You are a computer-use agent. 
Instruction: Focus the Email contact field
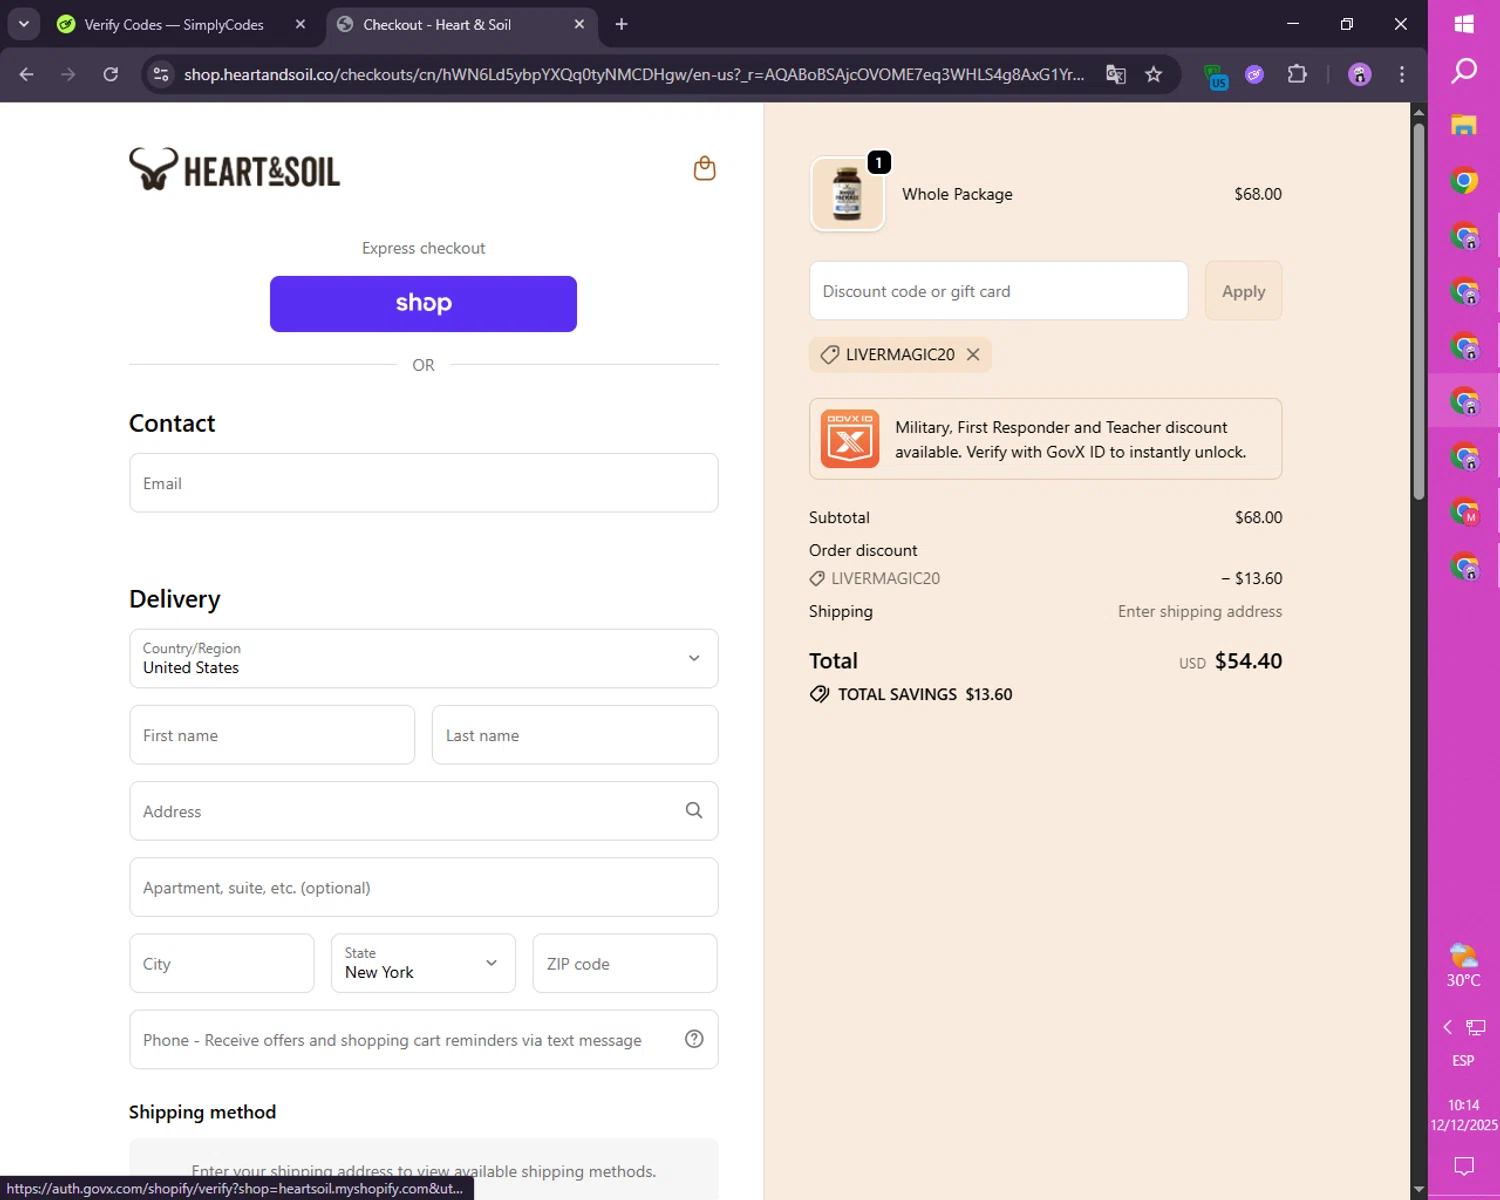423,483
